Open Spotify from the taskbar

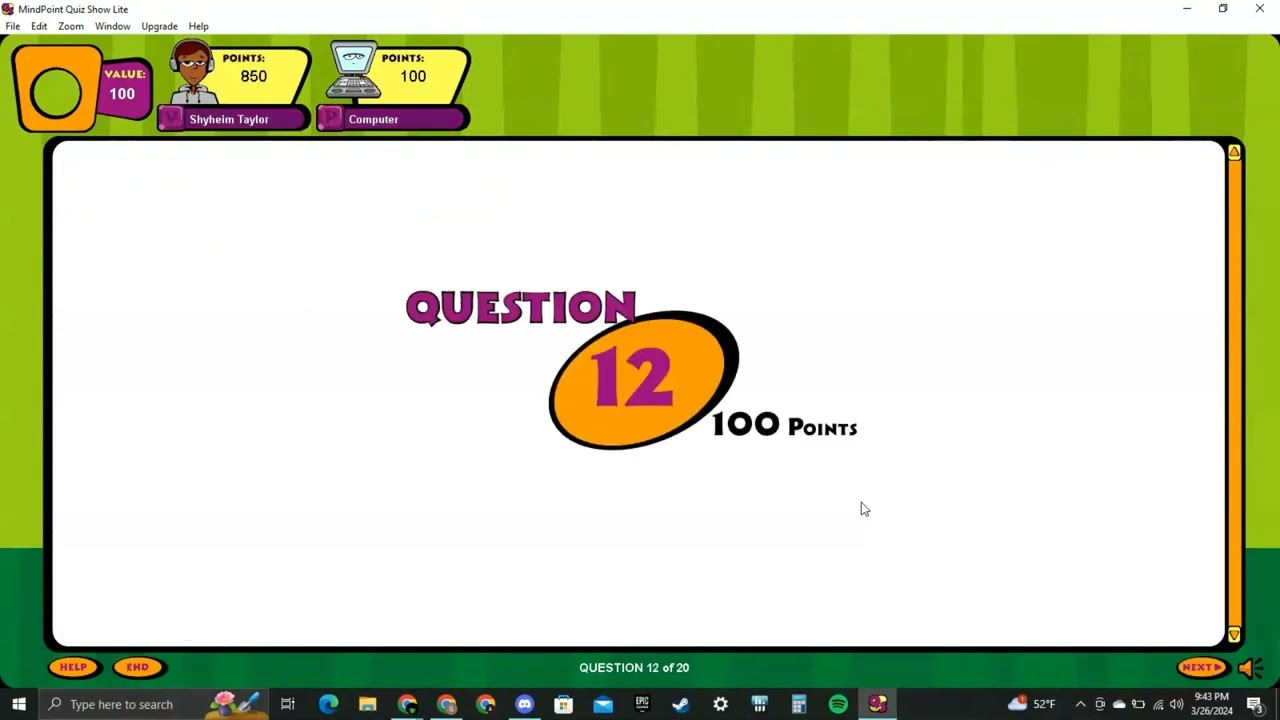point(838,704)
